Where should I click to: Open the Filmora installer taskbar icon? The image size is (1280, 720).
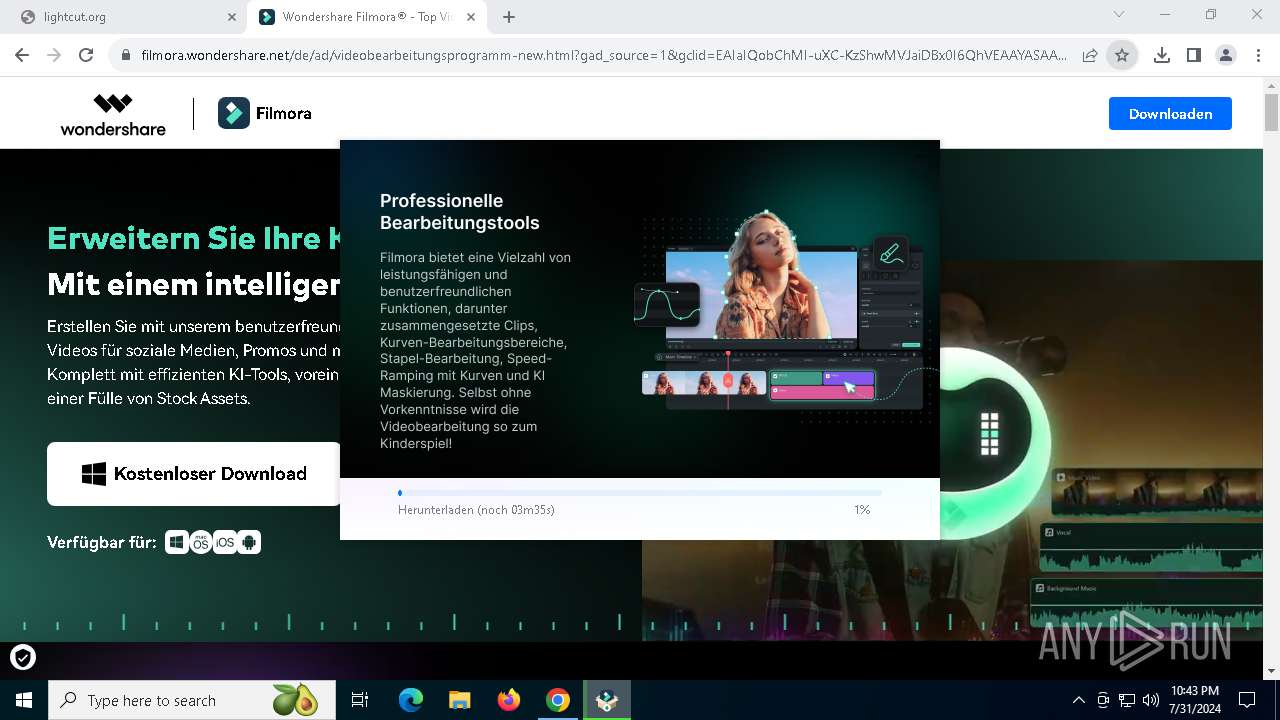point(607,700)
